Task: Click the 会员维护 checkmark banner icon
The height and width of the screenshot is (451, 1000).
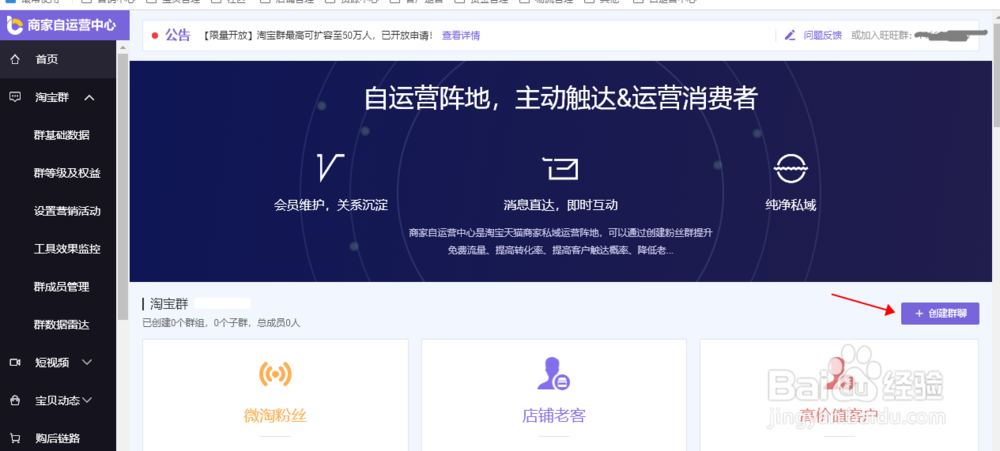Action: [x=330, y=167]
